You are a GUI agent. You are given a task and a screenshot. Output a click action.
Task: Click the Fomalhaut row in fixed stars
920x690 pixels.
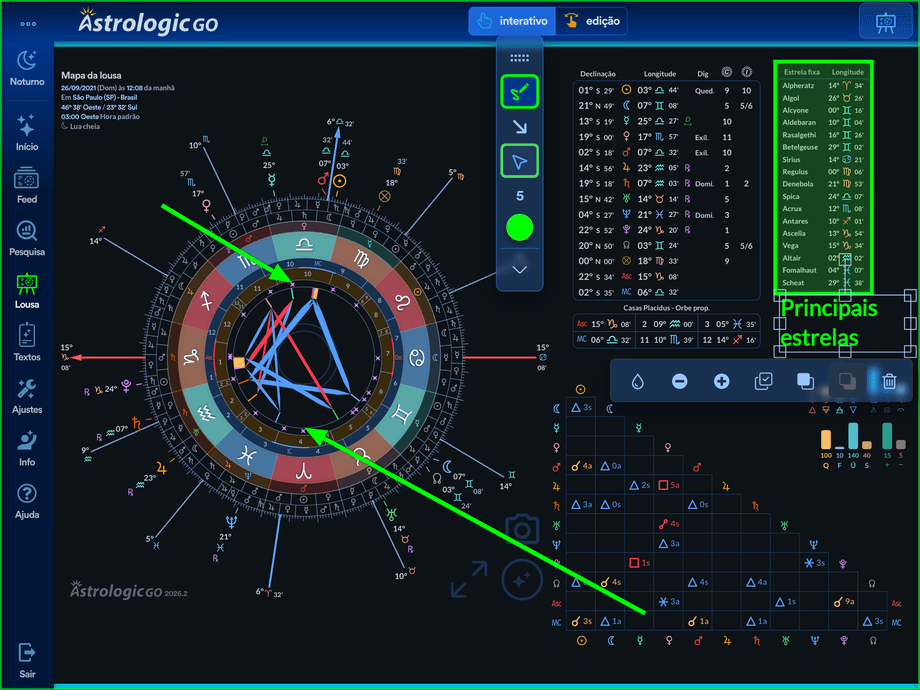pyautogui.click(x=823, y=270)
